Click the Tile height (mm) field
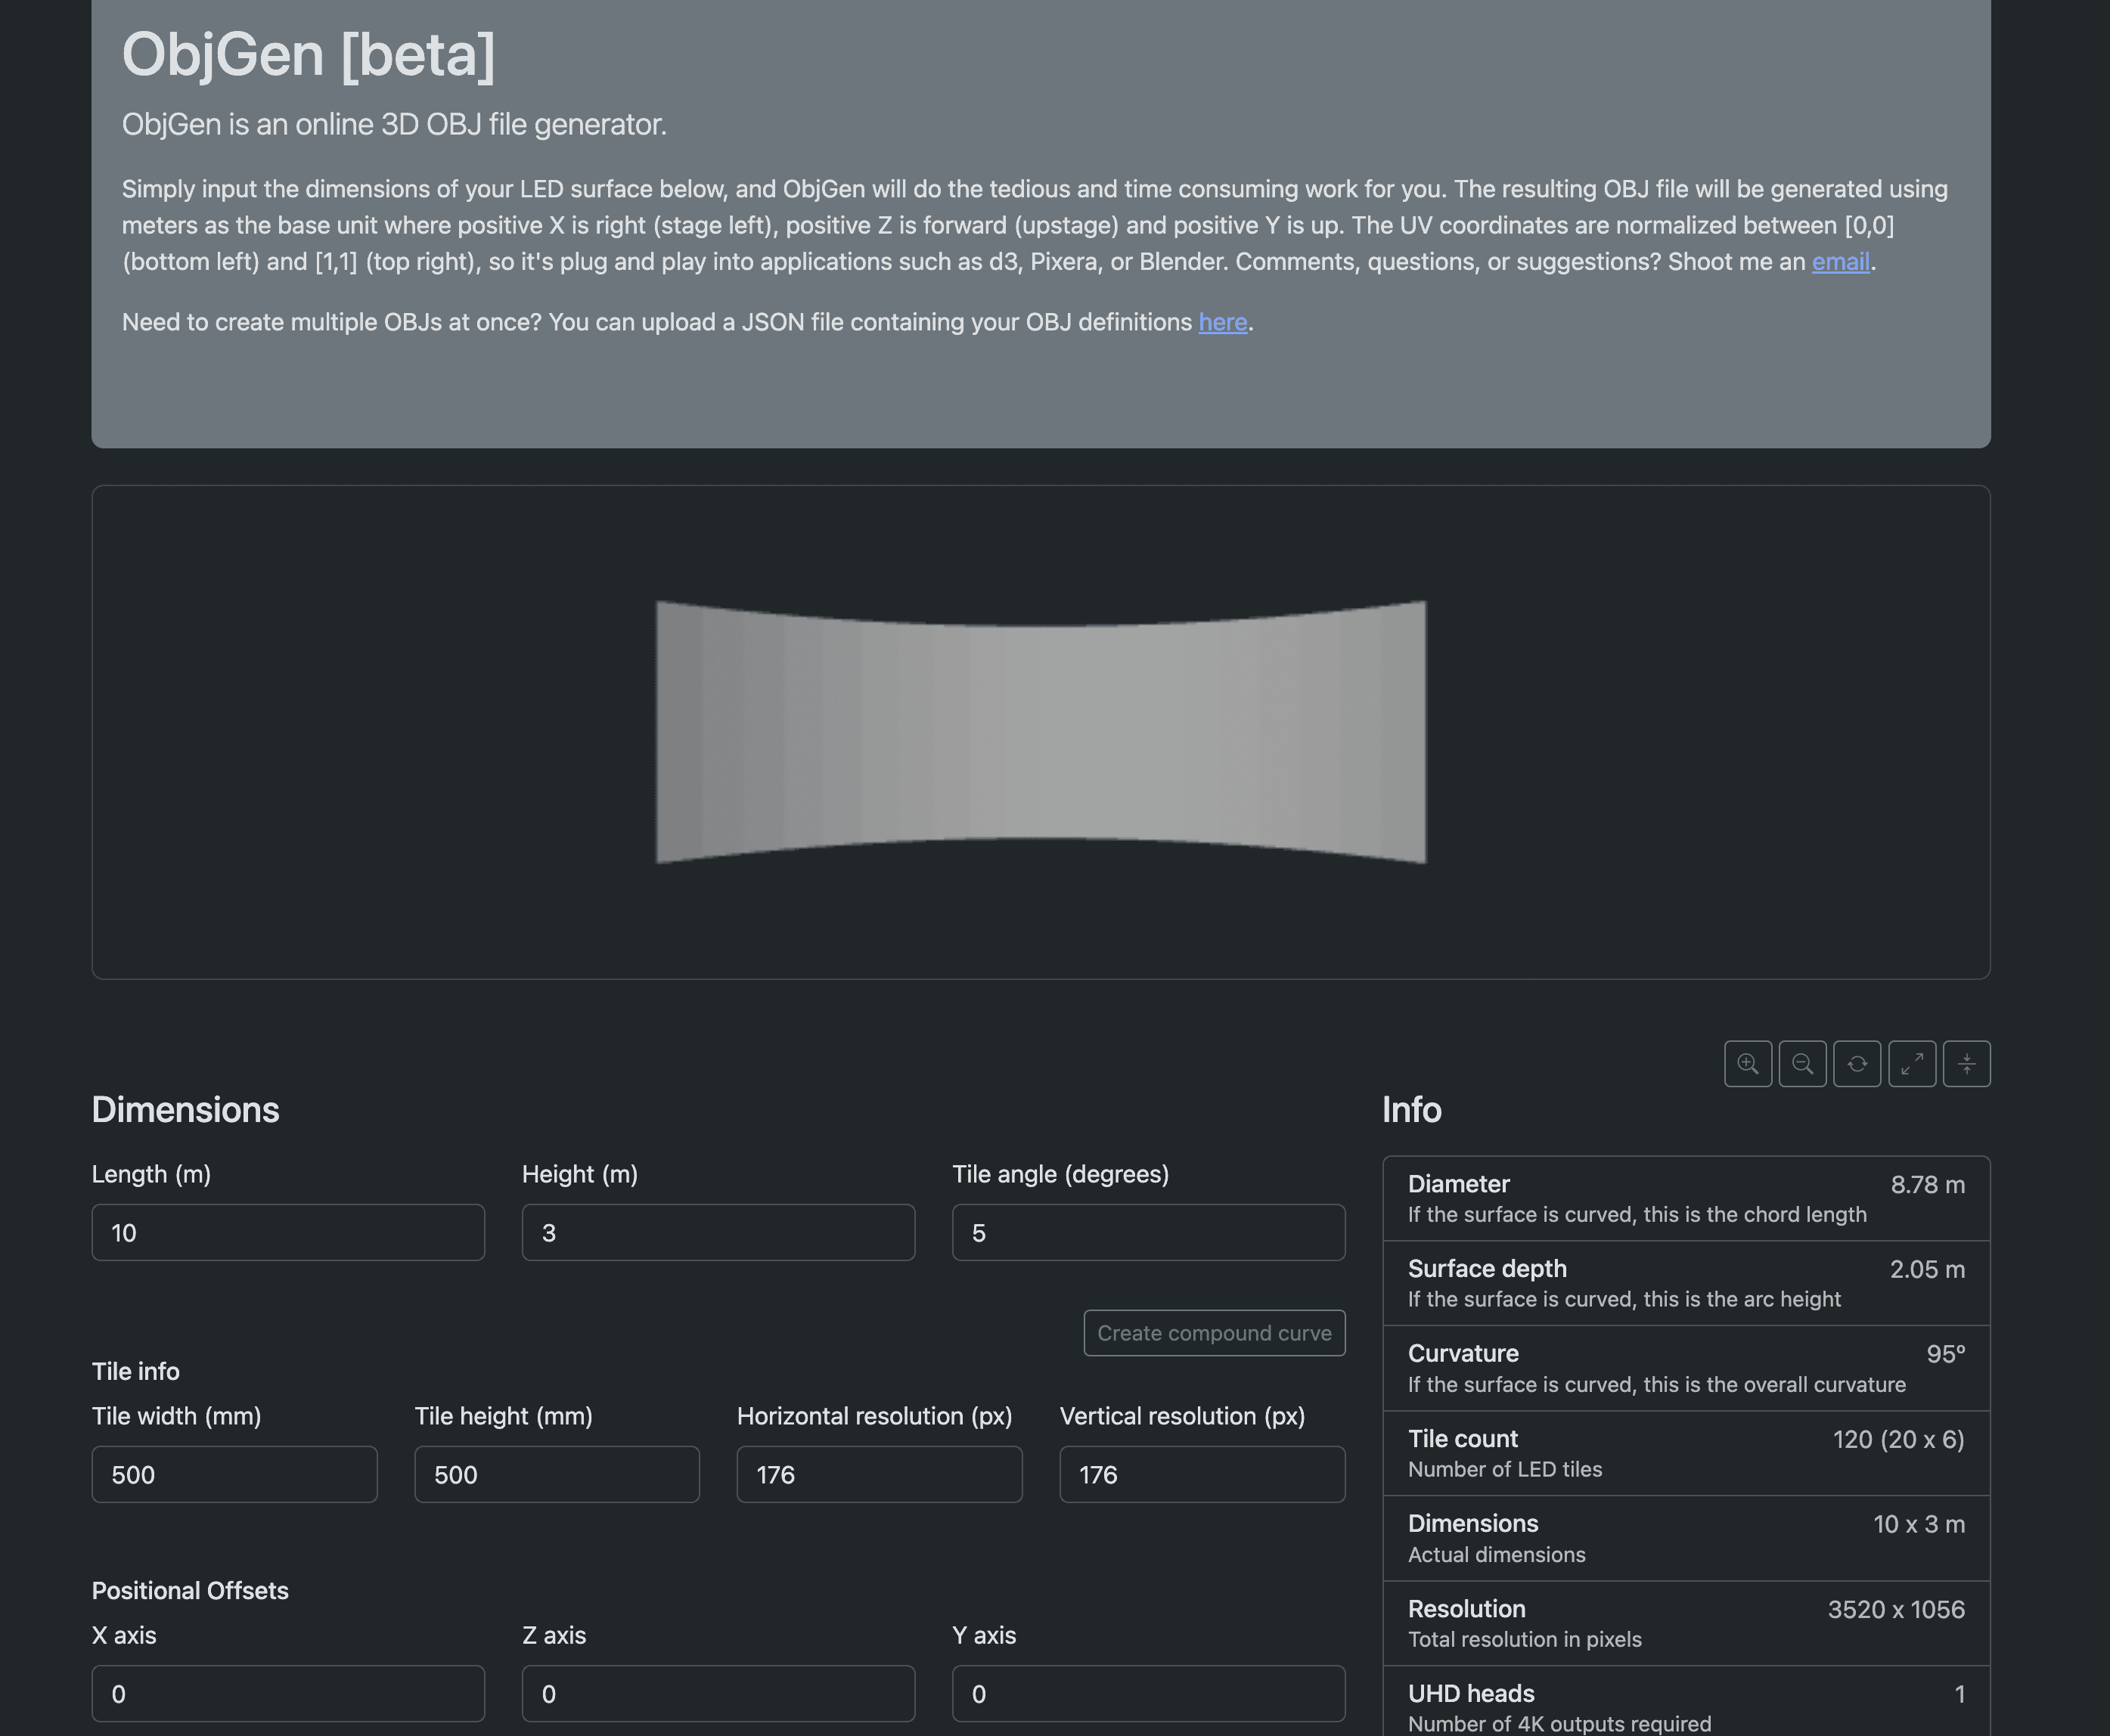This screenshot has height=1736, width=2110. [x=557, y=1475]
